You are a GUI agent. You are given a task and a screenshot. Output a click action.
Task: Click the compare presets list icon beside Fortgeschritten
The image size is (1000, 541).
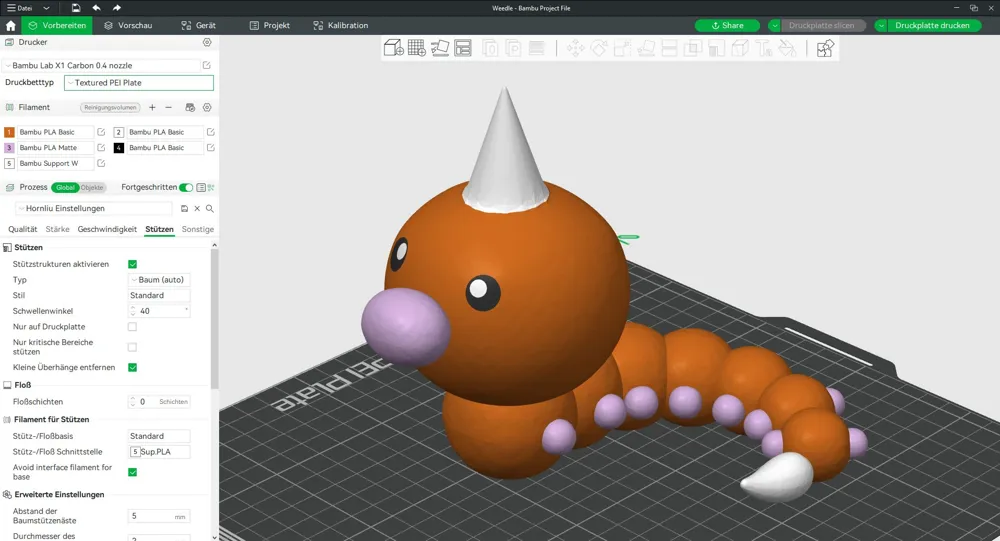tap(201, 187)
